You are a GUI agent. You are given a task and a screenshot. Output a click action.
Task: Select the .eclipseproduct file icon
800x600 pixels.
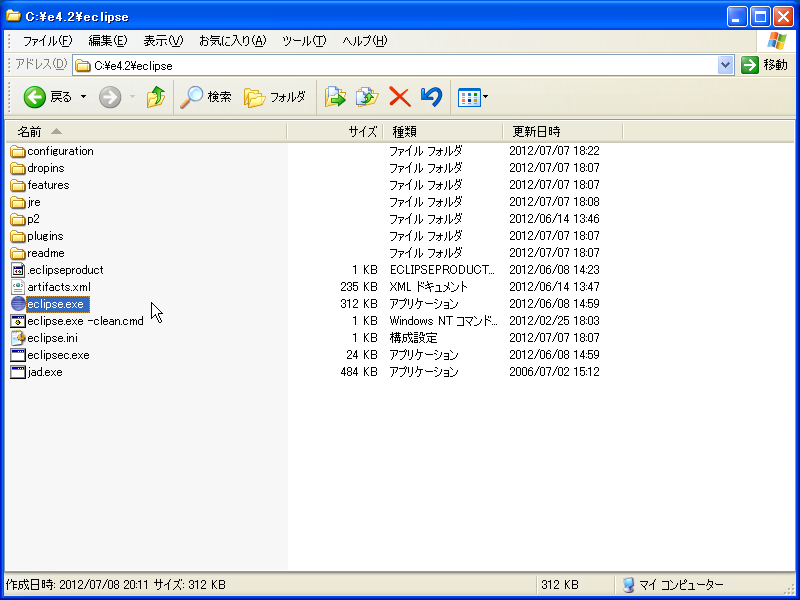point(18,270)
